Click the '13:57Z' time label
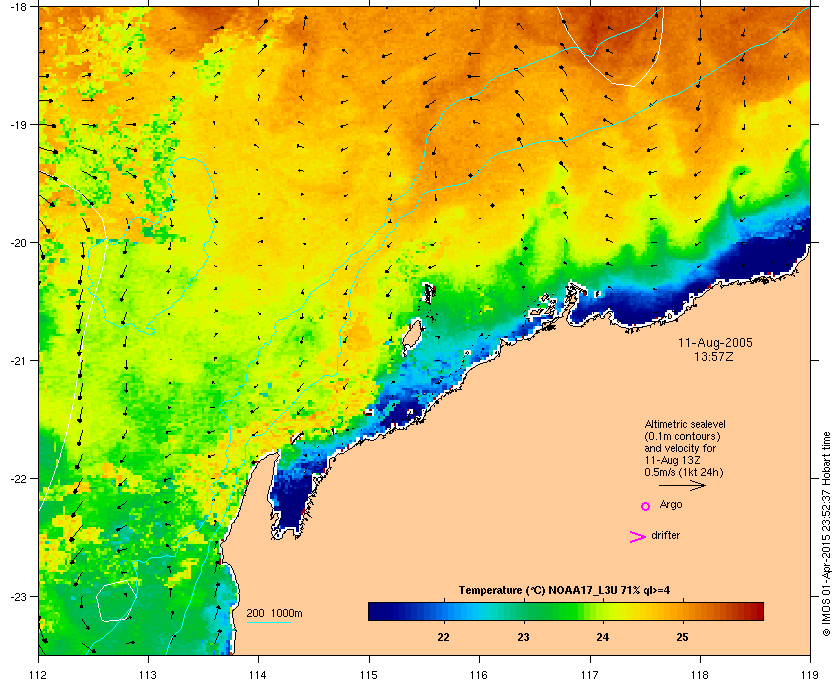This screenshot has height=680, width=840. point(714,356)
